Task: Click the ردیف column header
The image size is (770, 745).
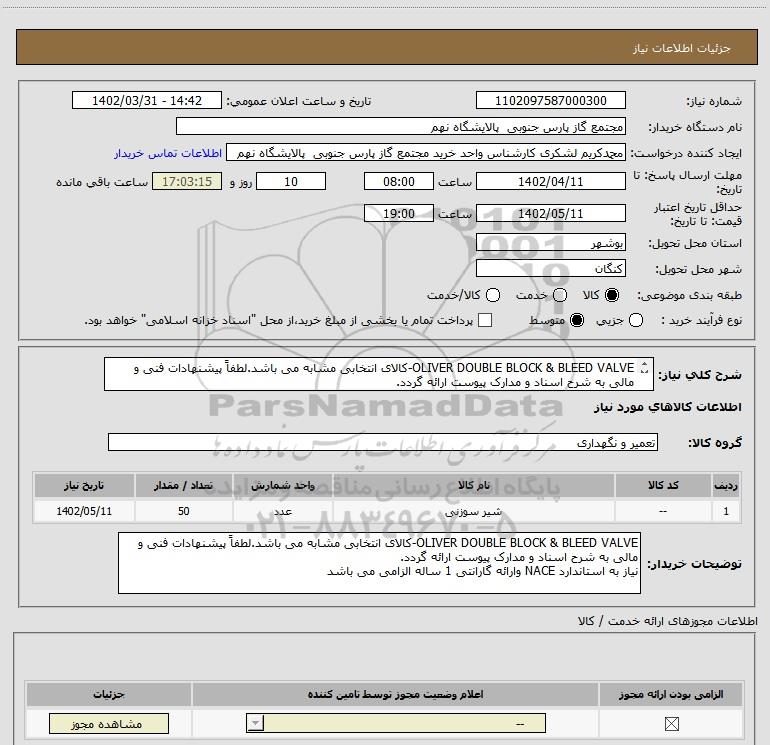Action: click(x=726, y=485)
